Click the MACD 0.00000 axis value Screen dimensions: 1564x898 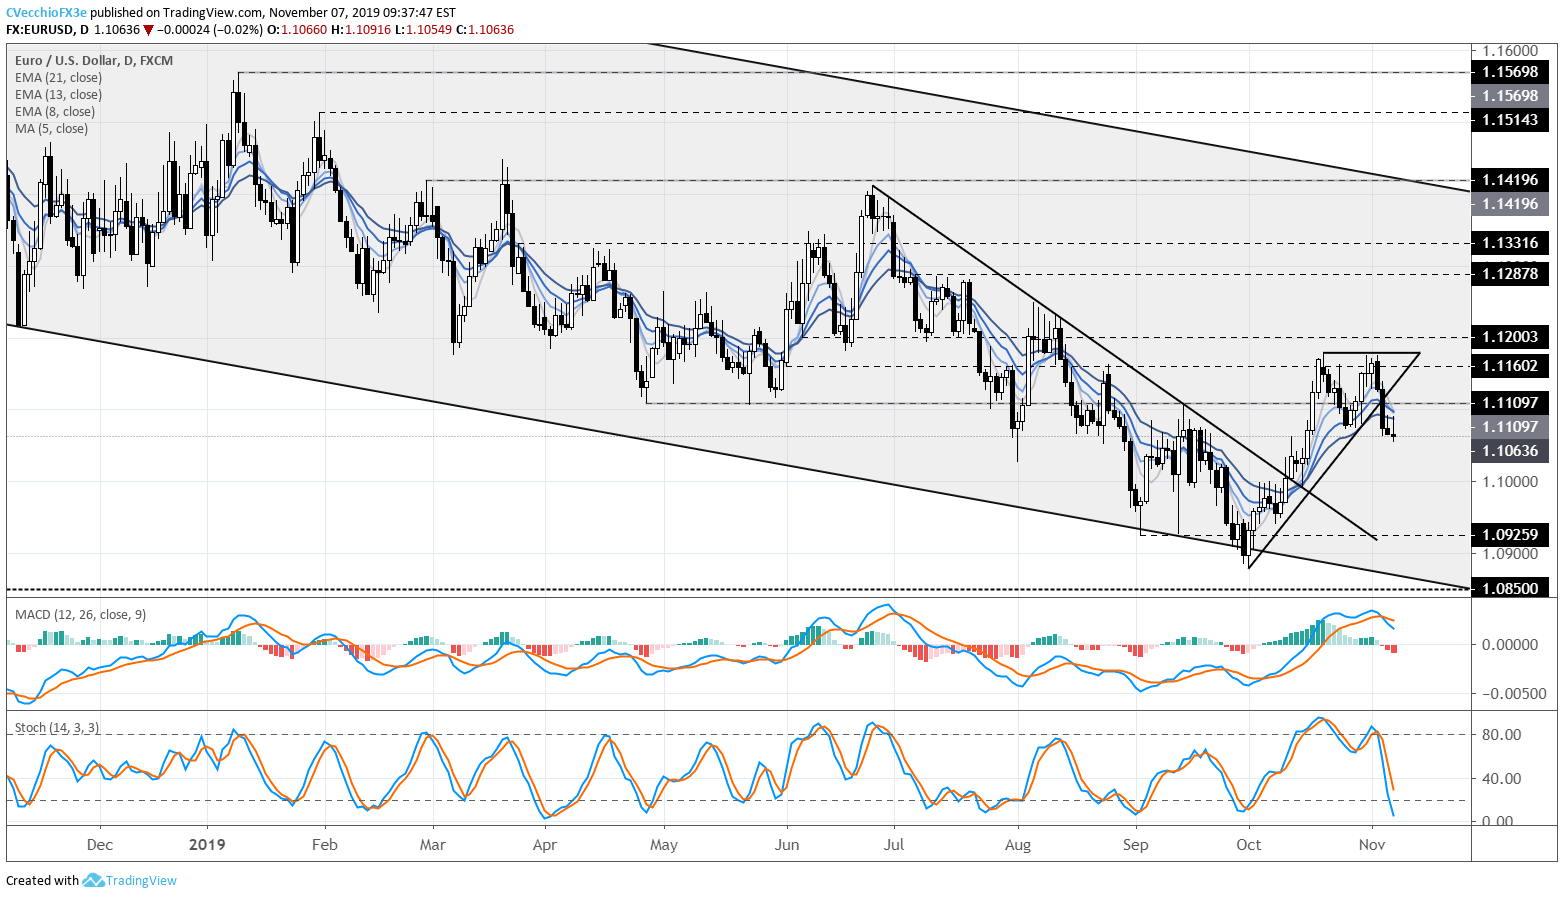(1510, 645)
